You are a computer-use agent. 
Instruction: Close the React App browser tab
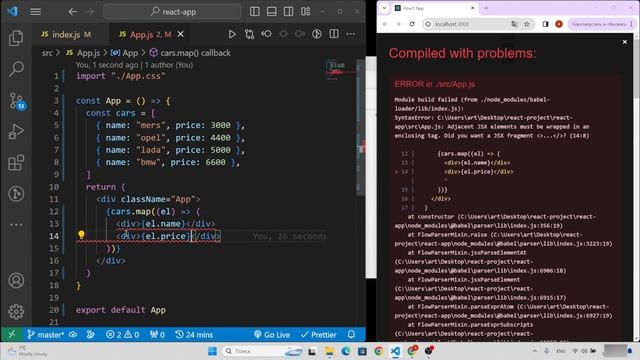(473, 8)
